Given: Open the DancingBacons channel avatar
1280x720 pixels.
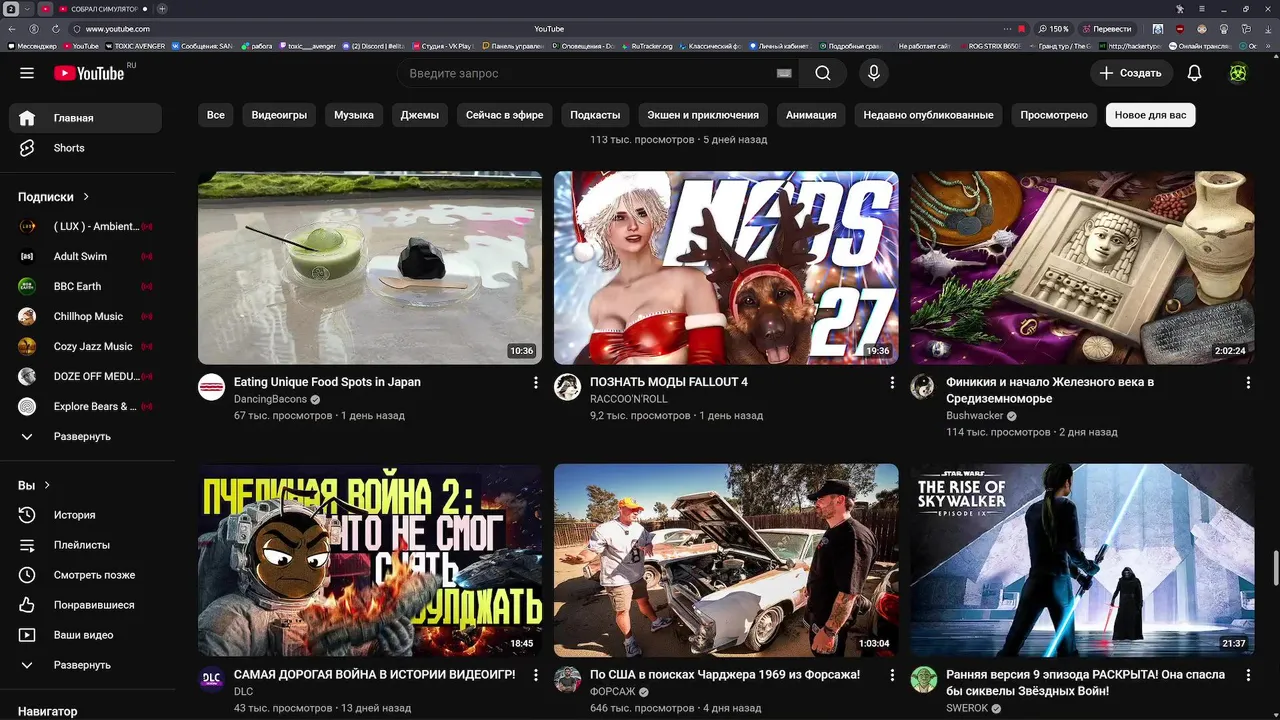Looking at the screenshot, I should 211,387.
